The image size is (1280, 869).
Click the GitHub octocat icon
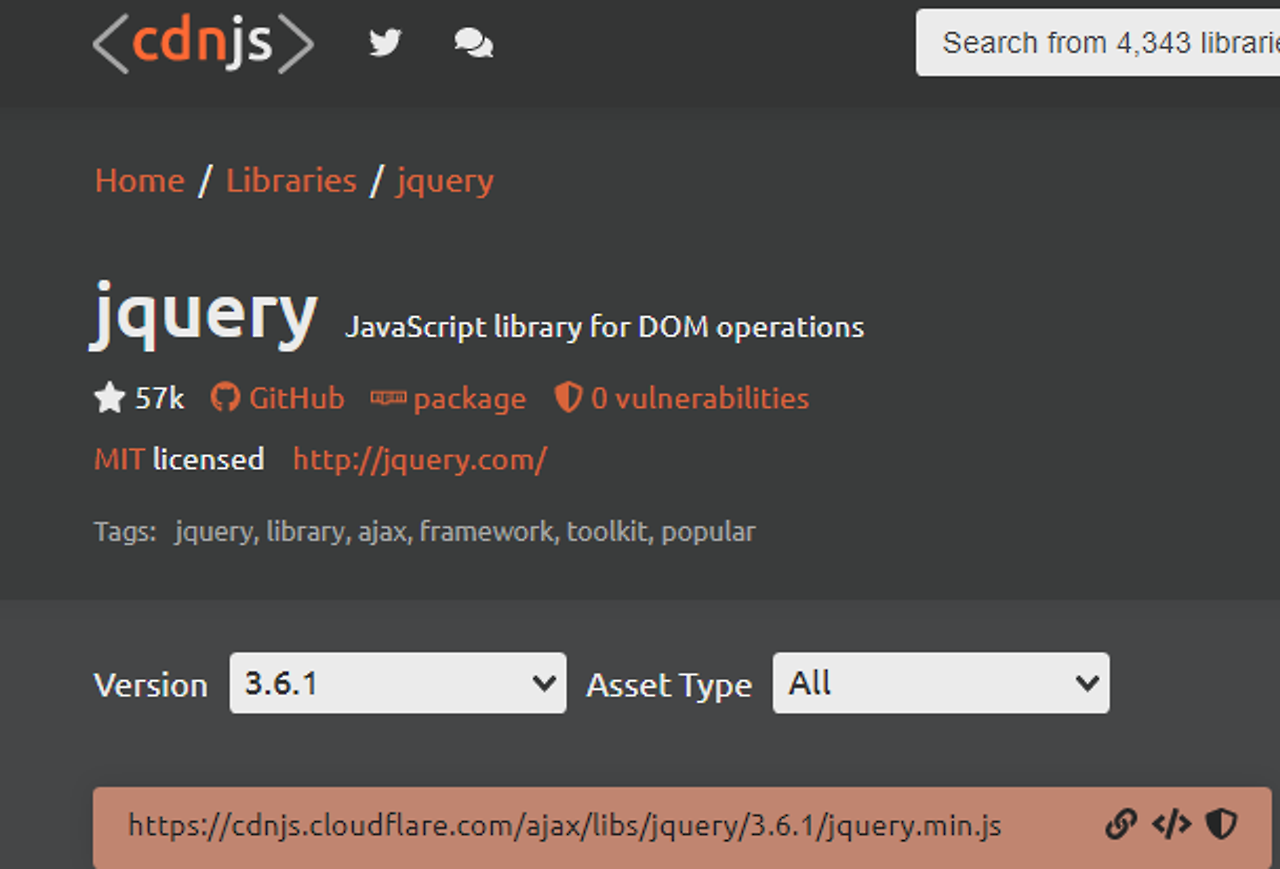(225, 398)
